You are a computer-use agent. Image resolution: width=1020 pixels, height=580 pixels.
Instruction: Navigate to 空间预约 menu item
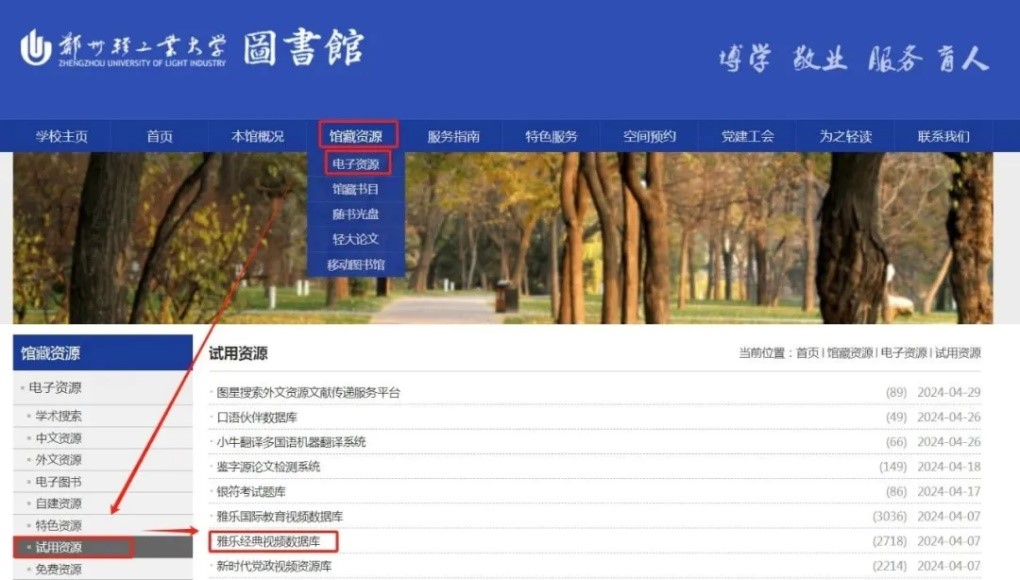(649, 136)
